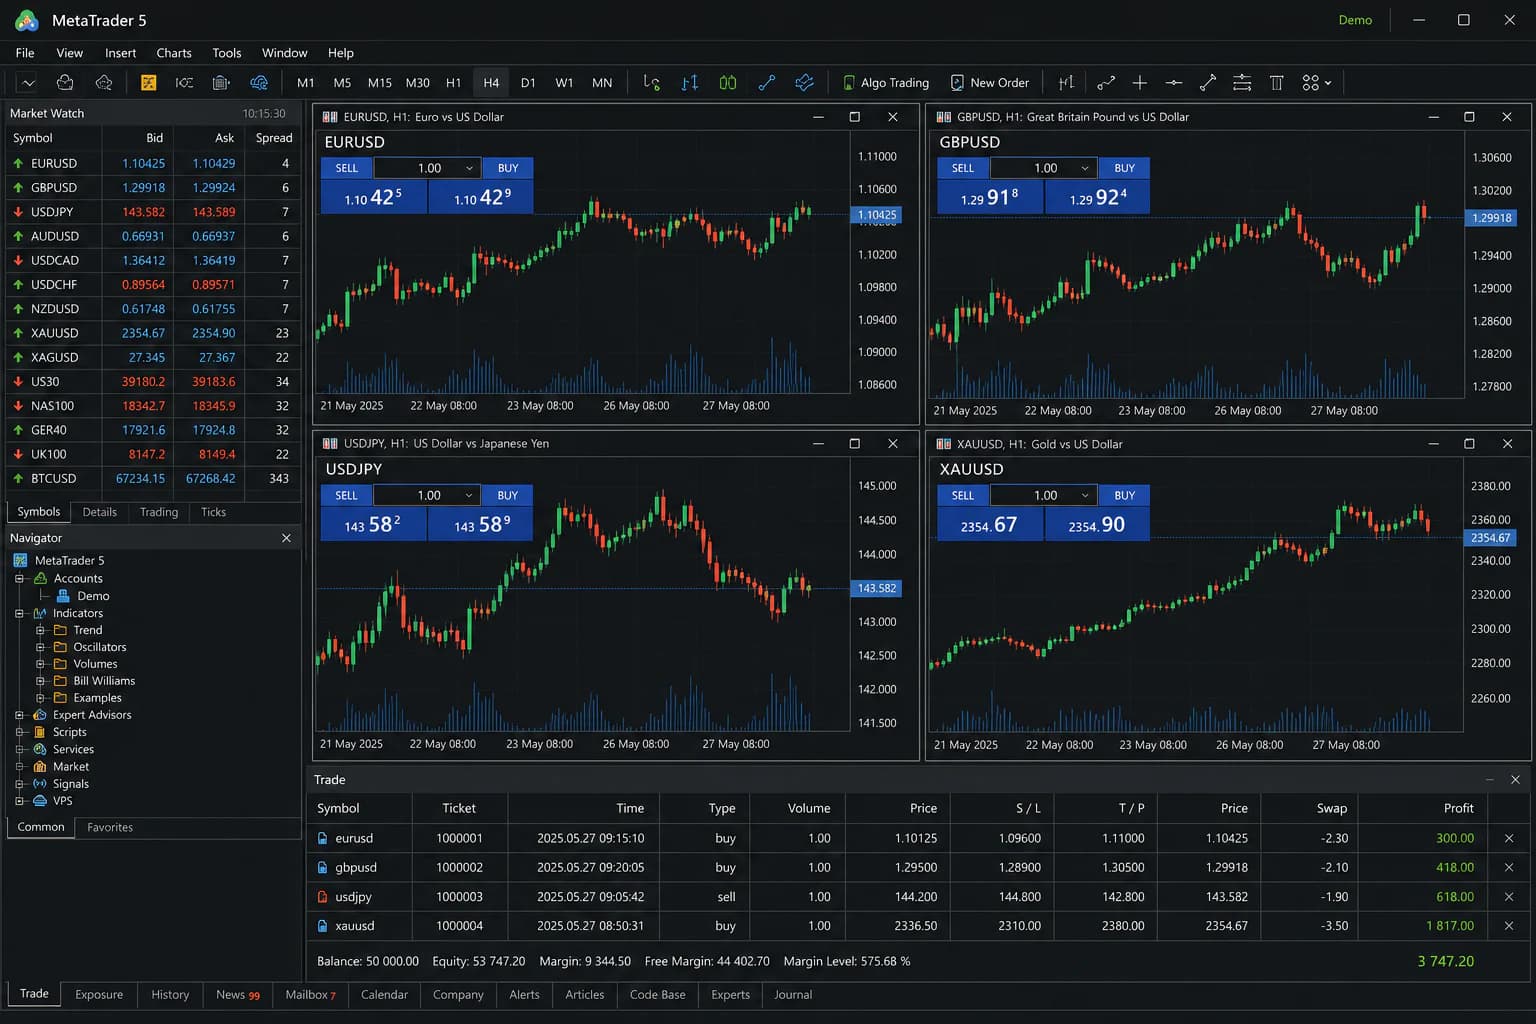
Task: Open the Journal tab
Action: [x=793, y=995]
